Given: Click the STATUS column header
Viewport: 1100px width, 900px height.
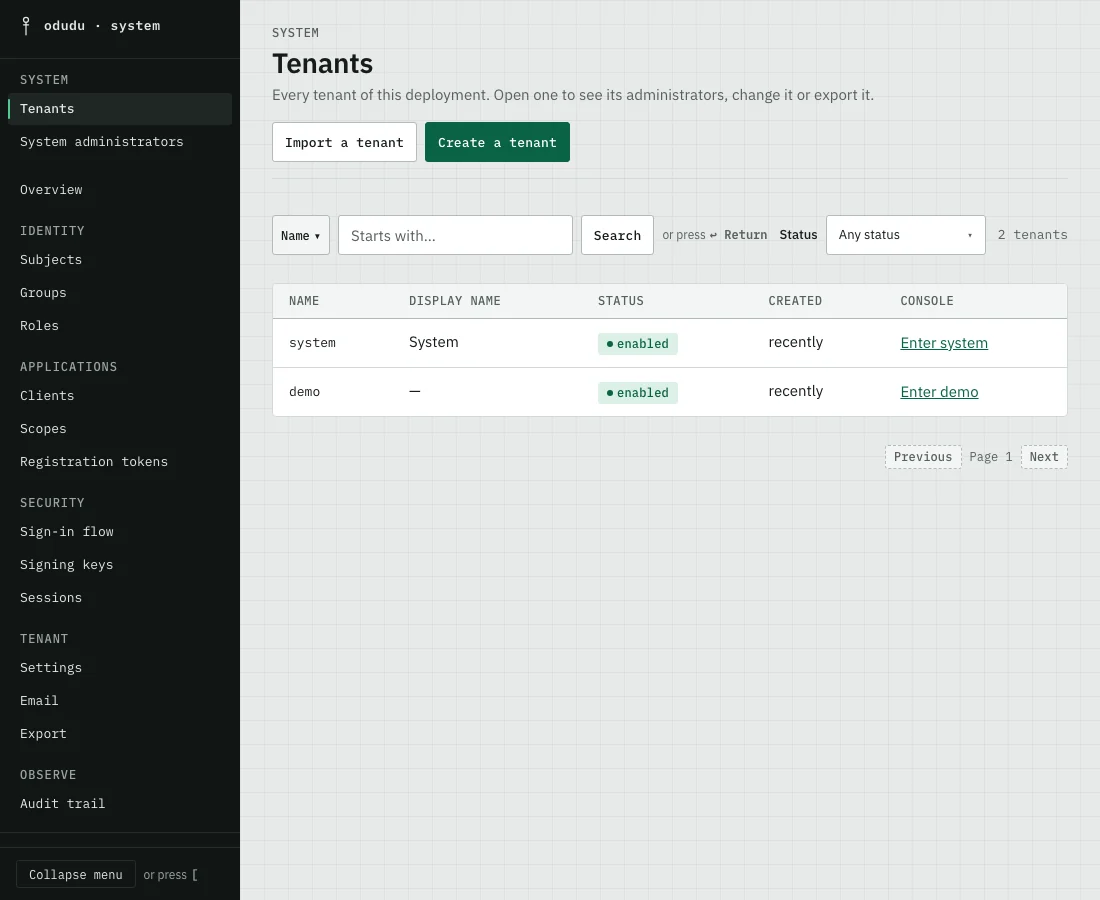Looking at the screenshot, I should [621, 301].
